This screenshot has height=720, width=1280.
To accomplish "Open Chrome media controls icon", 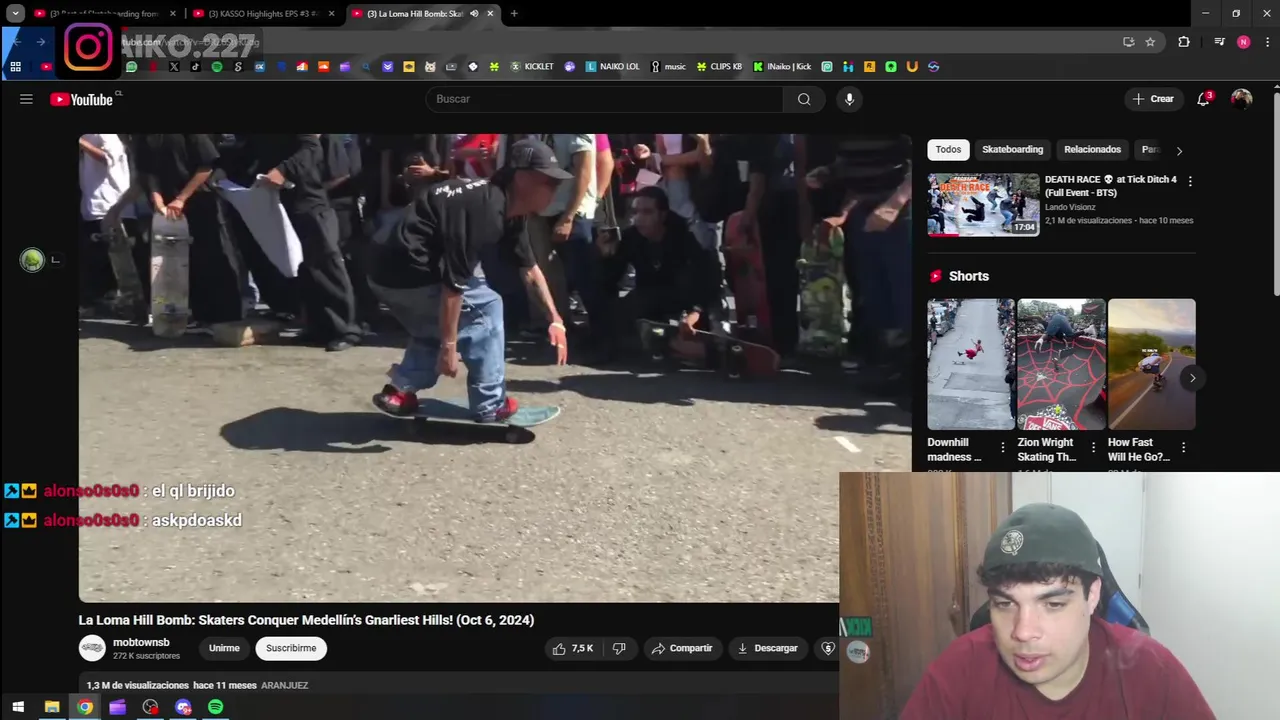I will pos(1219,42).
